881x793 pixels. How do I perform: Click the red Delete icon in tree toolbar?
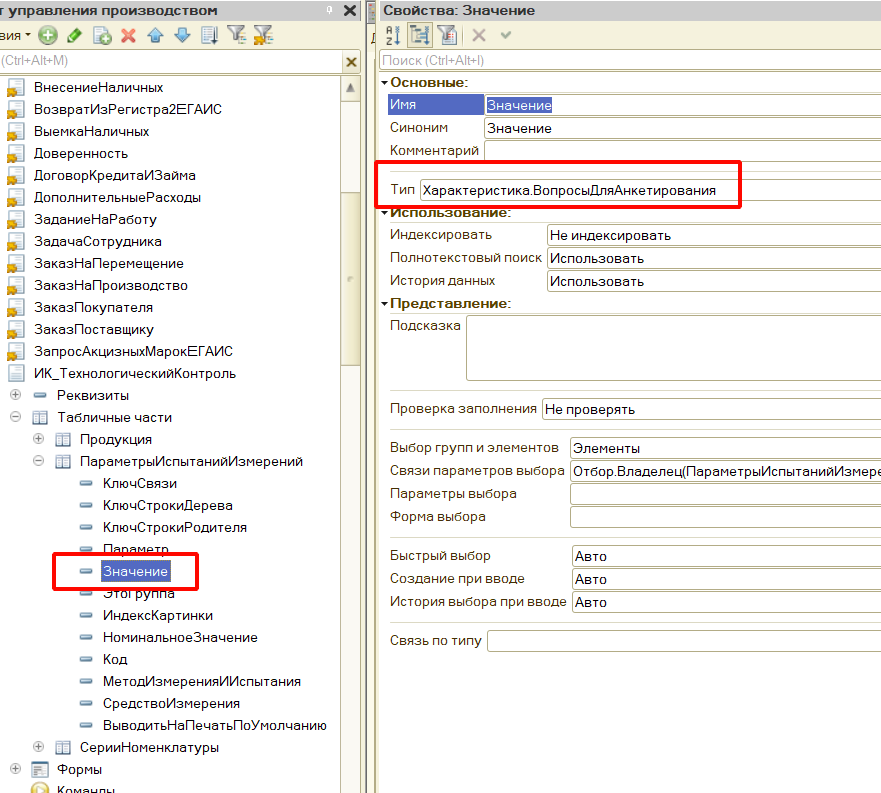tap(128, 35)
